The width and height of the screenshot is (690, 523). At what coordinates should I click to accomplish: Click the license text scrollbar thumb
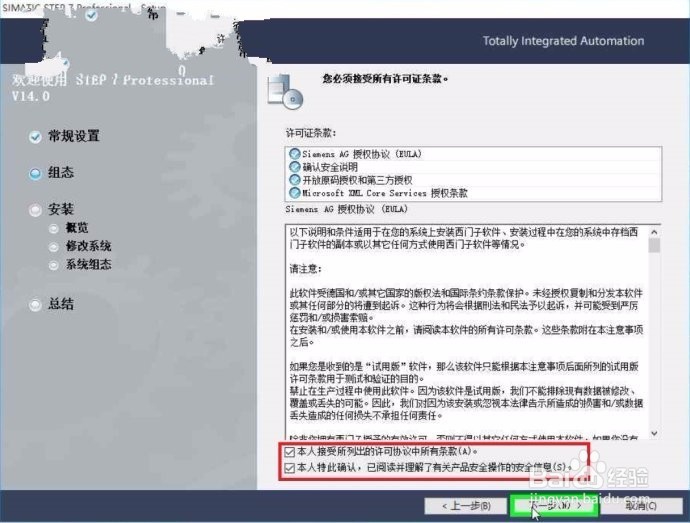click(654, 245)
